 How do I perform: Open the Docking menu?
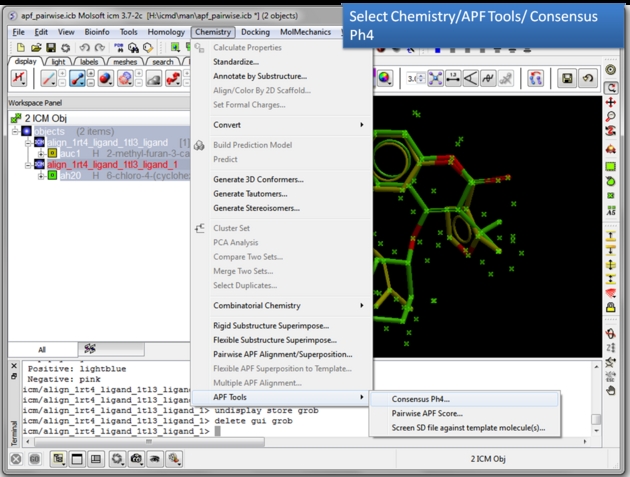(255, 32)
